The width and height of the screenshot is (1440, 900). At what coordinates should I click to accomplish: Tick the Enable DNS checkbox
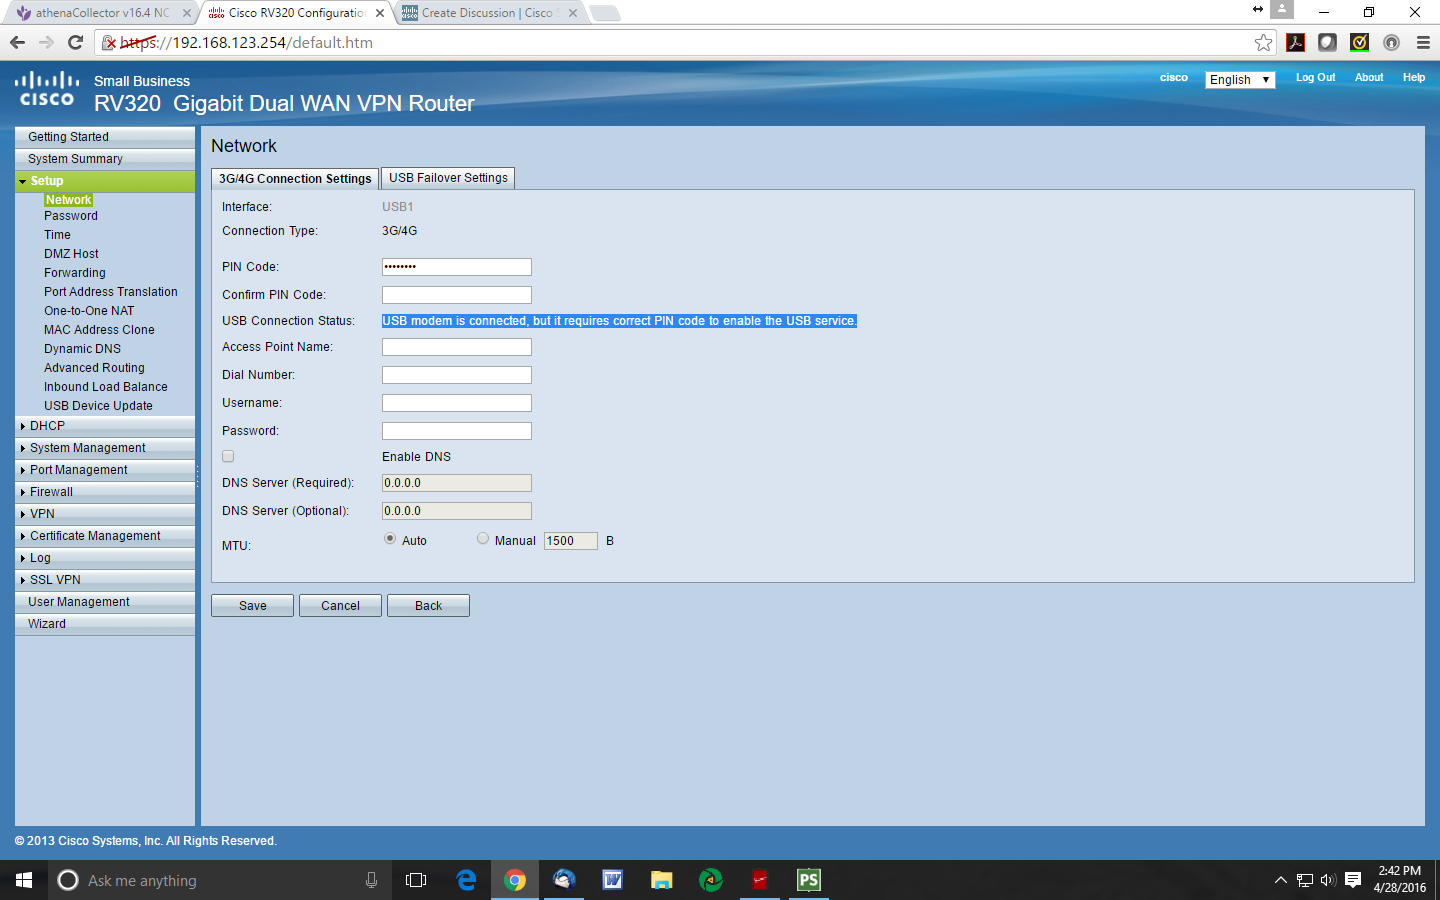228,456
